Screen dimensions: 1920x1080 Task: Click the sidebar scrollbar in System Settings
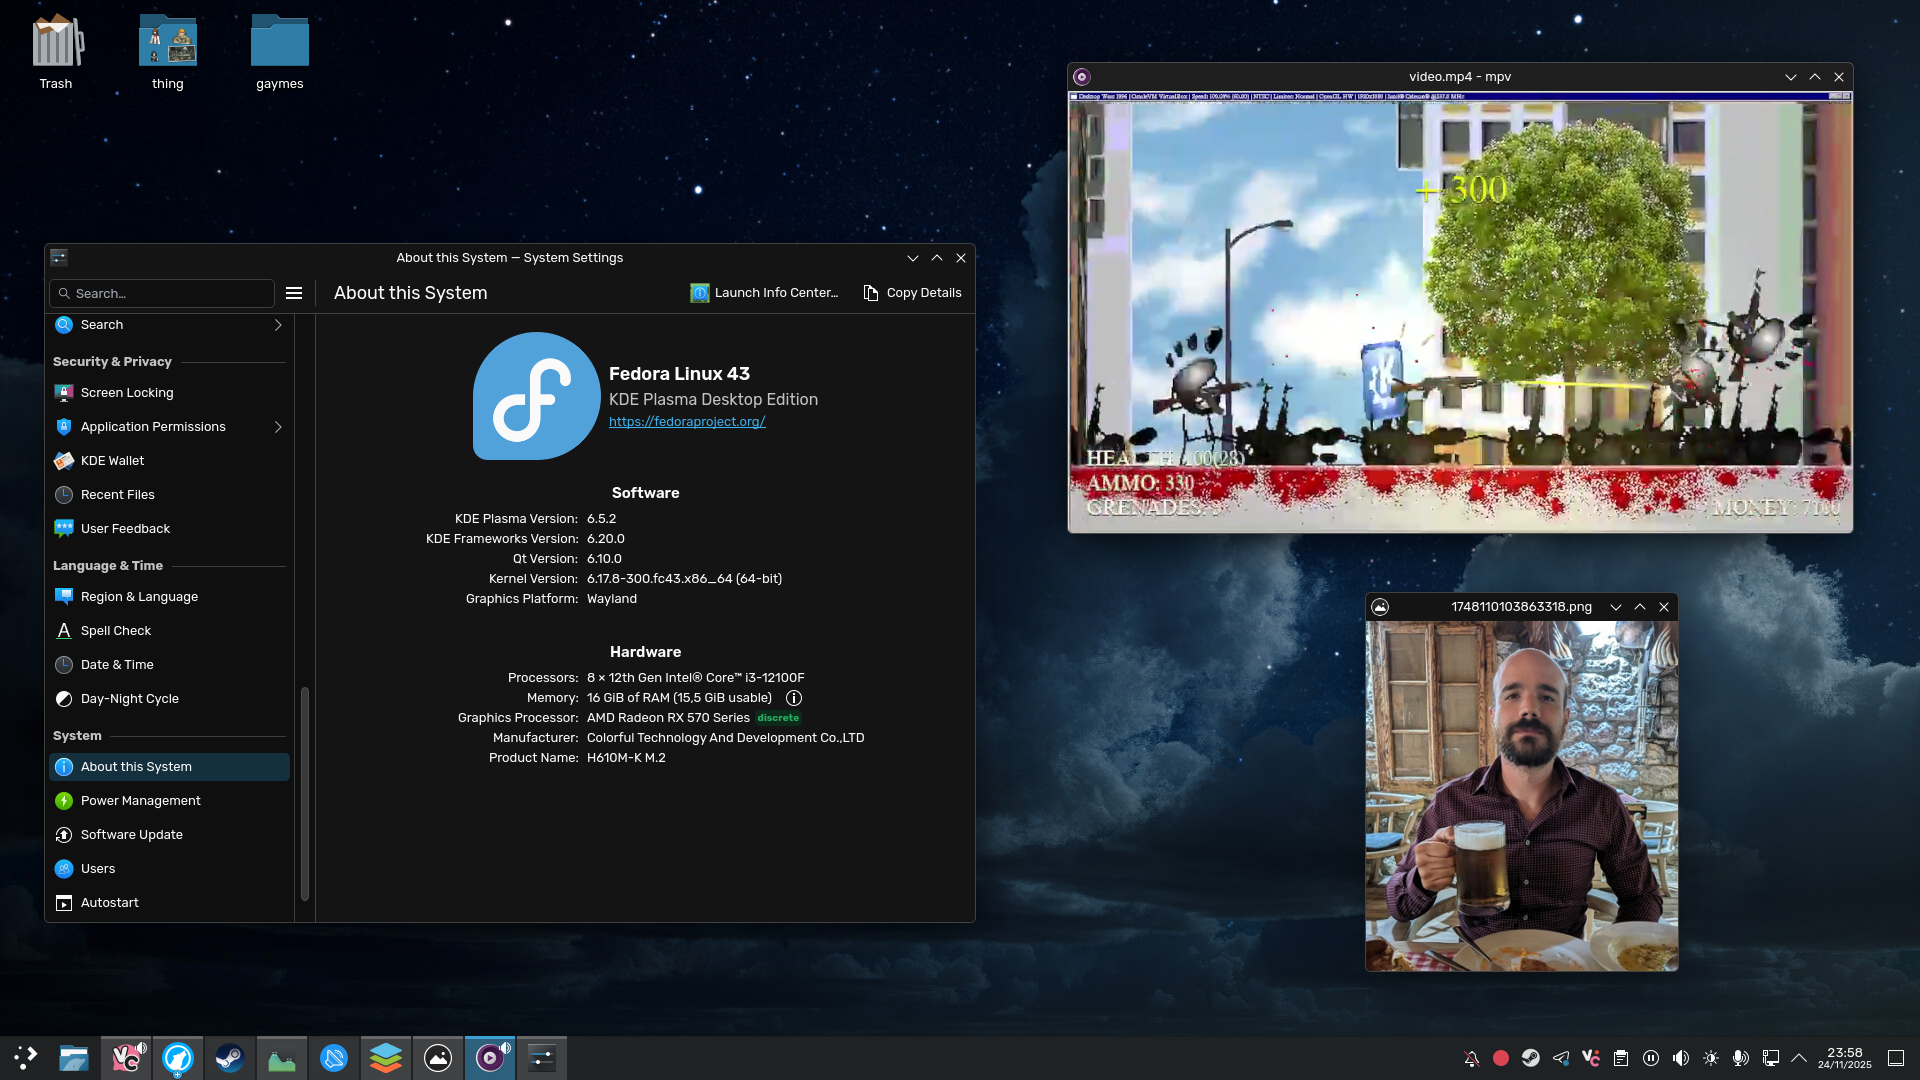(x=305, y=794)
